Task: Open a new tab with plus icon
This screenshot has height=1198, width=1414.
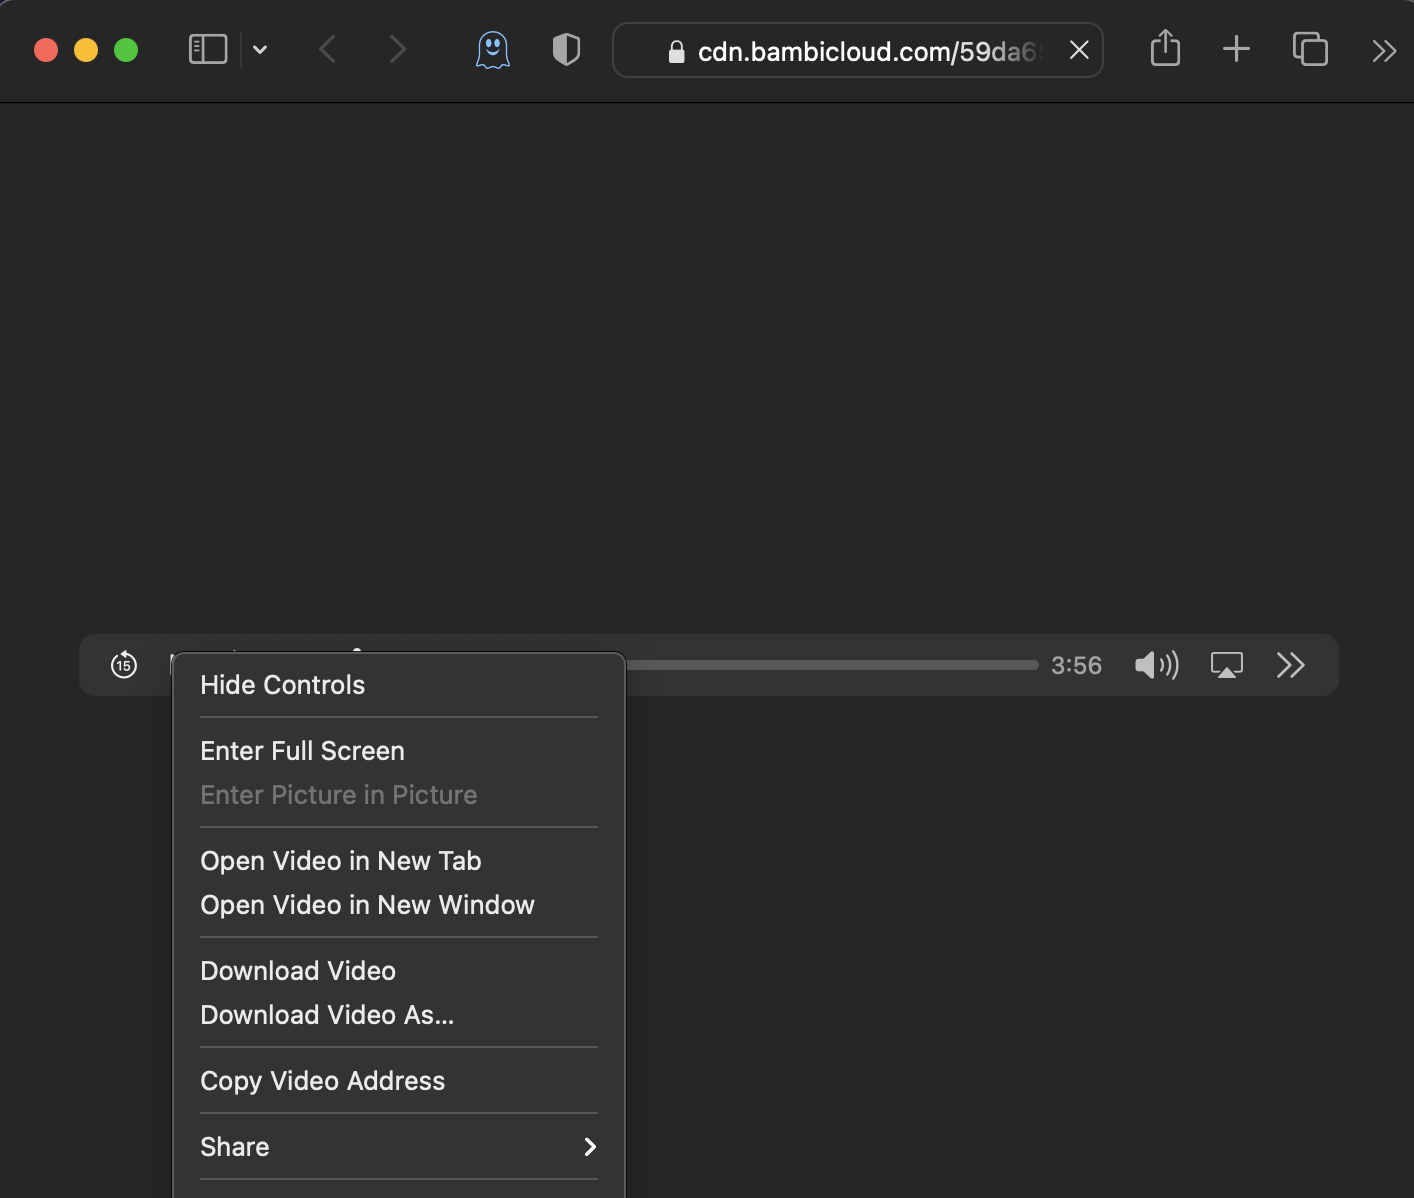Action: pyautogui.click(x=1236, y=49)
